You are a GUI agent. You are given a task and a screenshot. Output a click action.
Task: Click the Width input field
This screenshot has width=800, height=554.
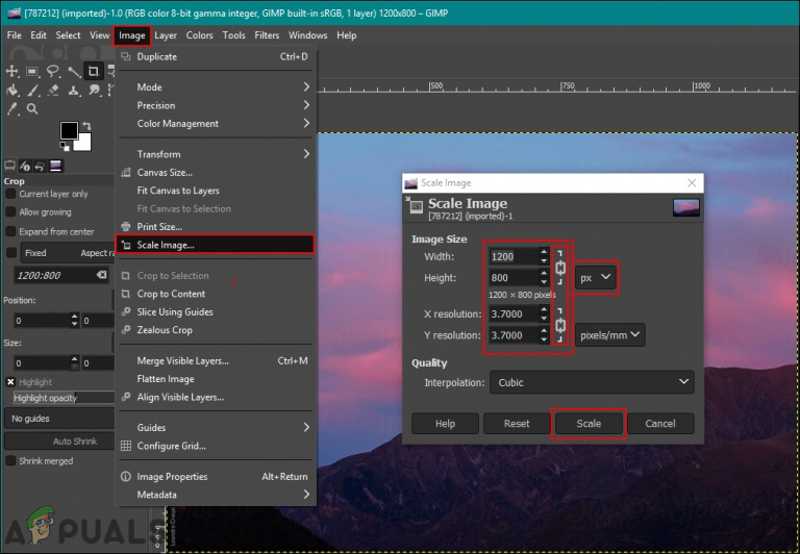point(513,257)
